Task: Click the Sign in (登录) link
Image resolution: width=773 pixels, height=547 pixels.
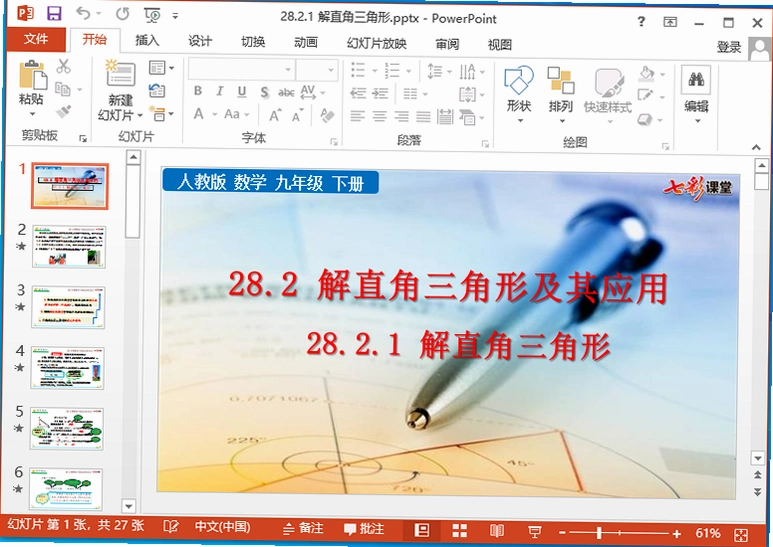Action: click(728, 47)
